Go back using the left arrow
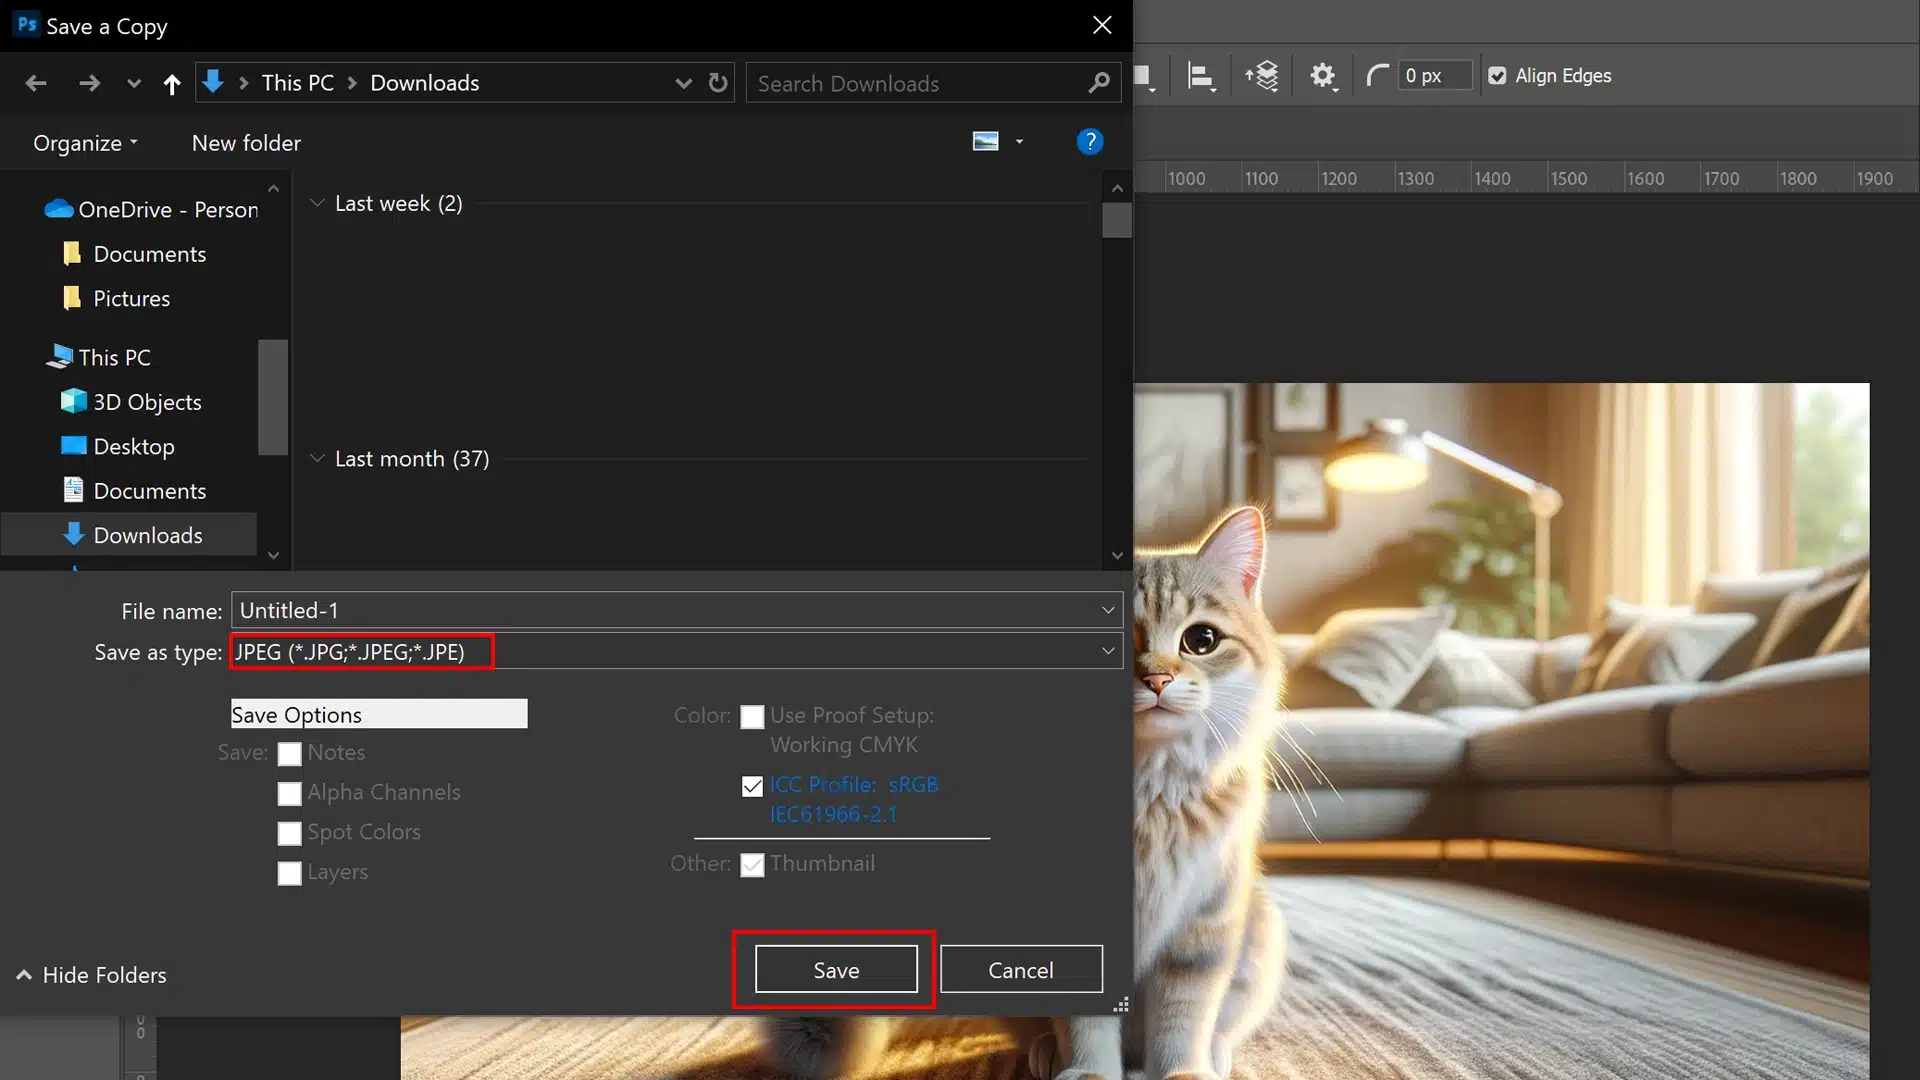The height and width of the screenshot is (1080, 1920). point(36,83)
